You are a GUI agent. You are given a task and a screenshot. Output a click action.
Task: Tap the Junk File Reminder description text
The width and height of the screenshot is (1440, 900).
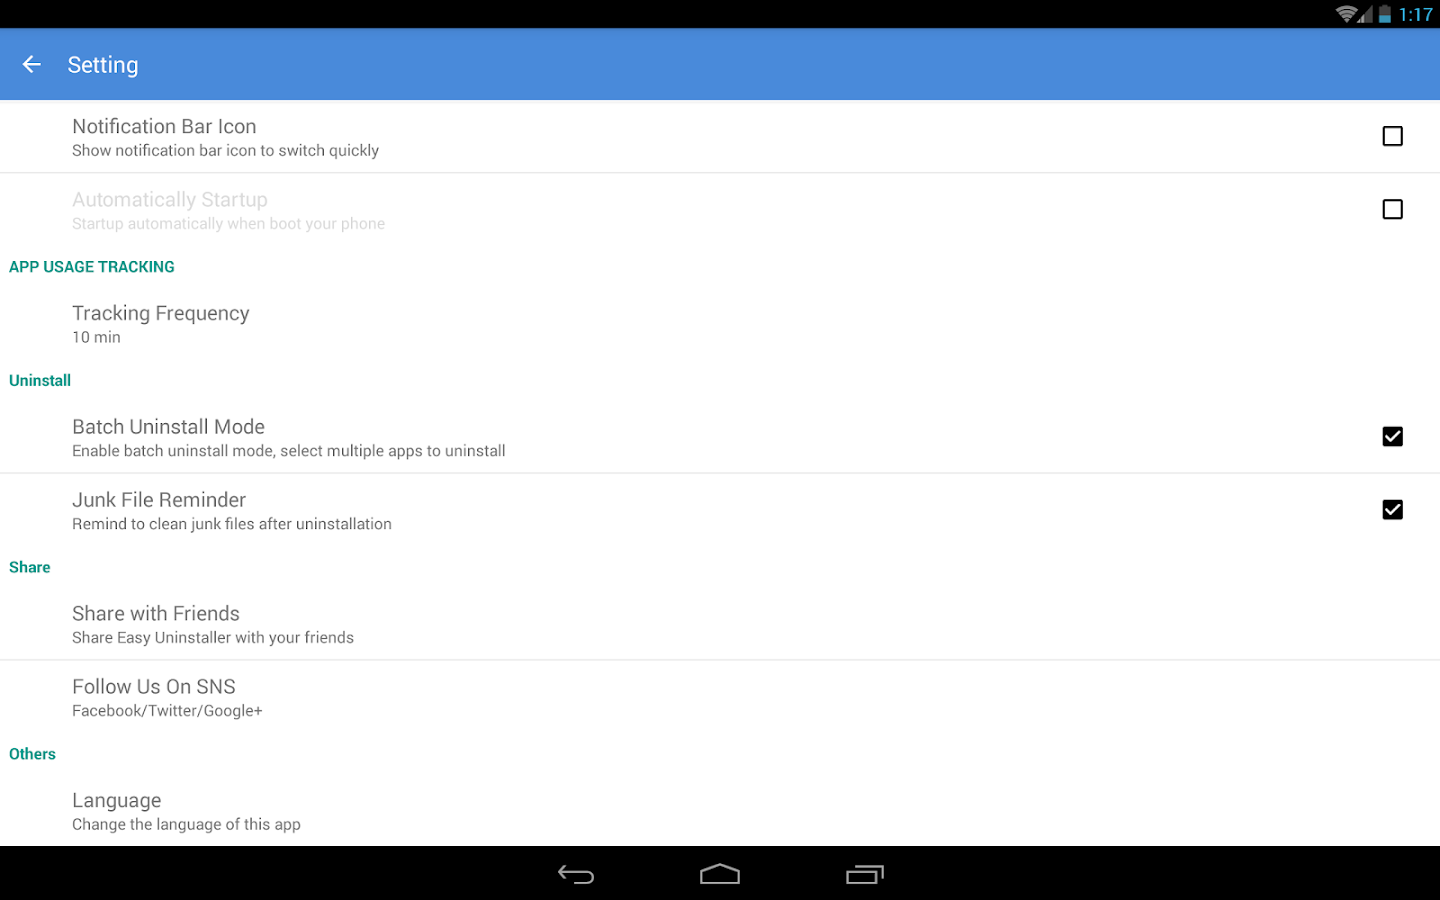point(232,524)
